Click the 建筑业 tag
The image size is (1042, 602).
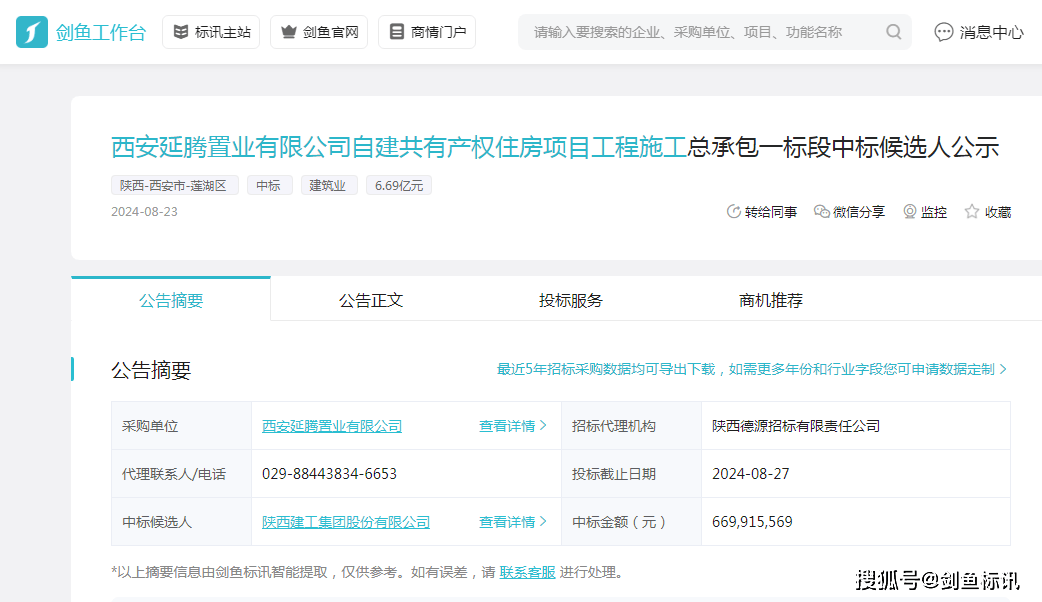(329, 185)
